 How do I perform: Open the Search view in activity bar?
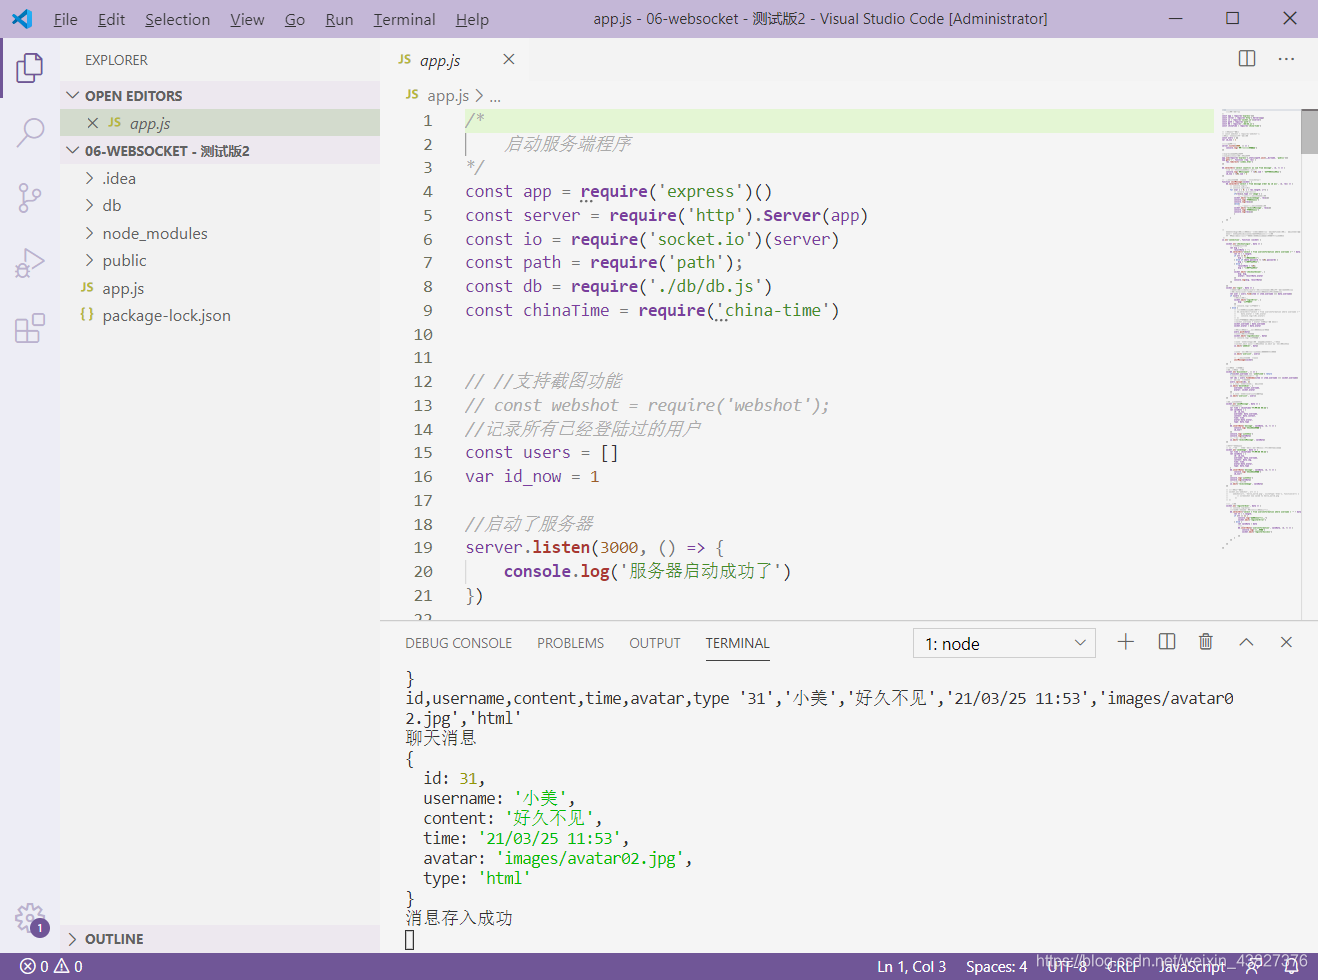coord(30,132)
